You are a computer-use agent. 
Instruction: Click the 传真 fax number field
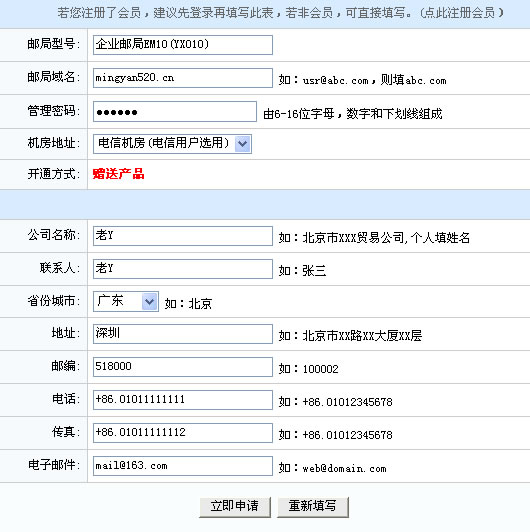coord(183,433)
